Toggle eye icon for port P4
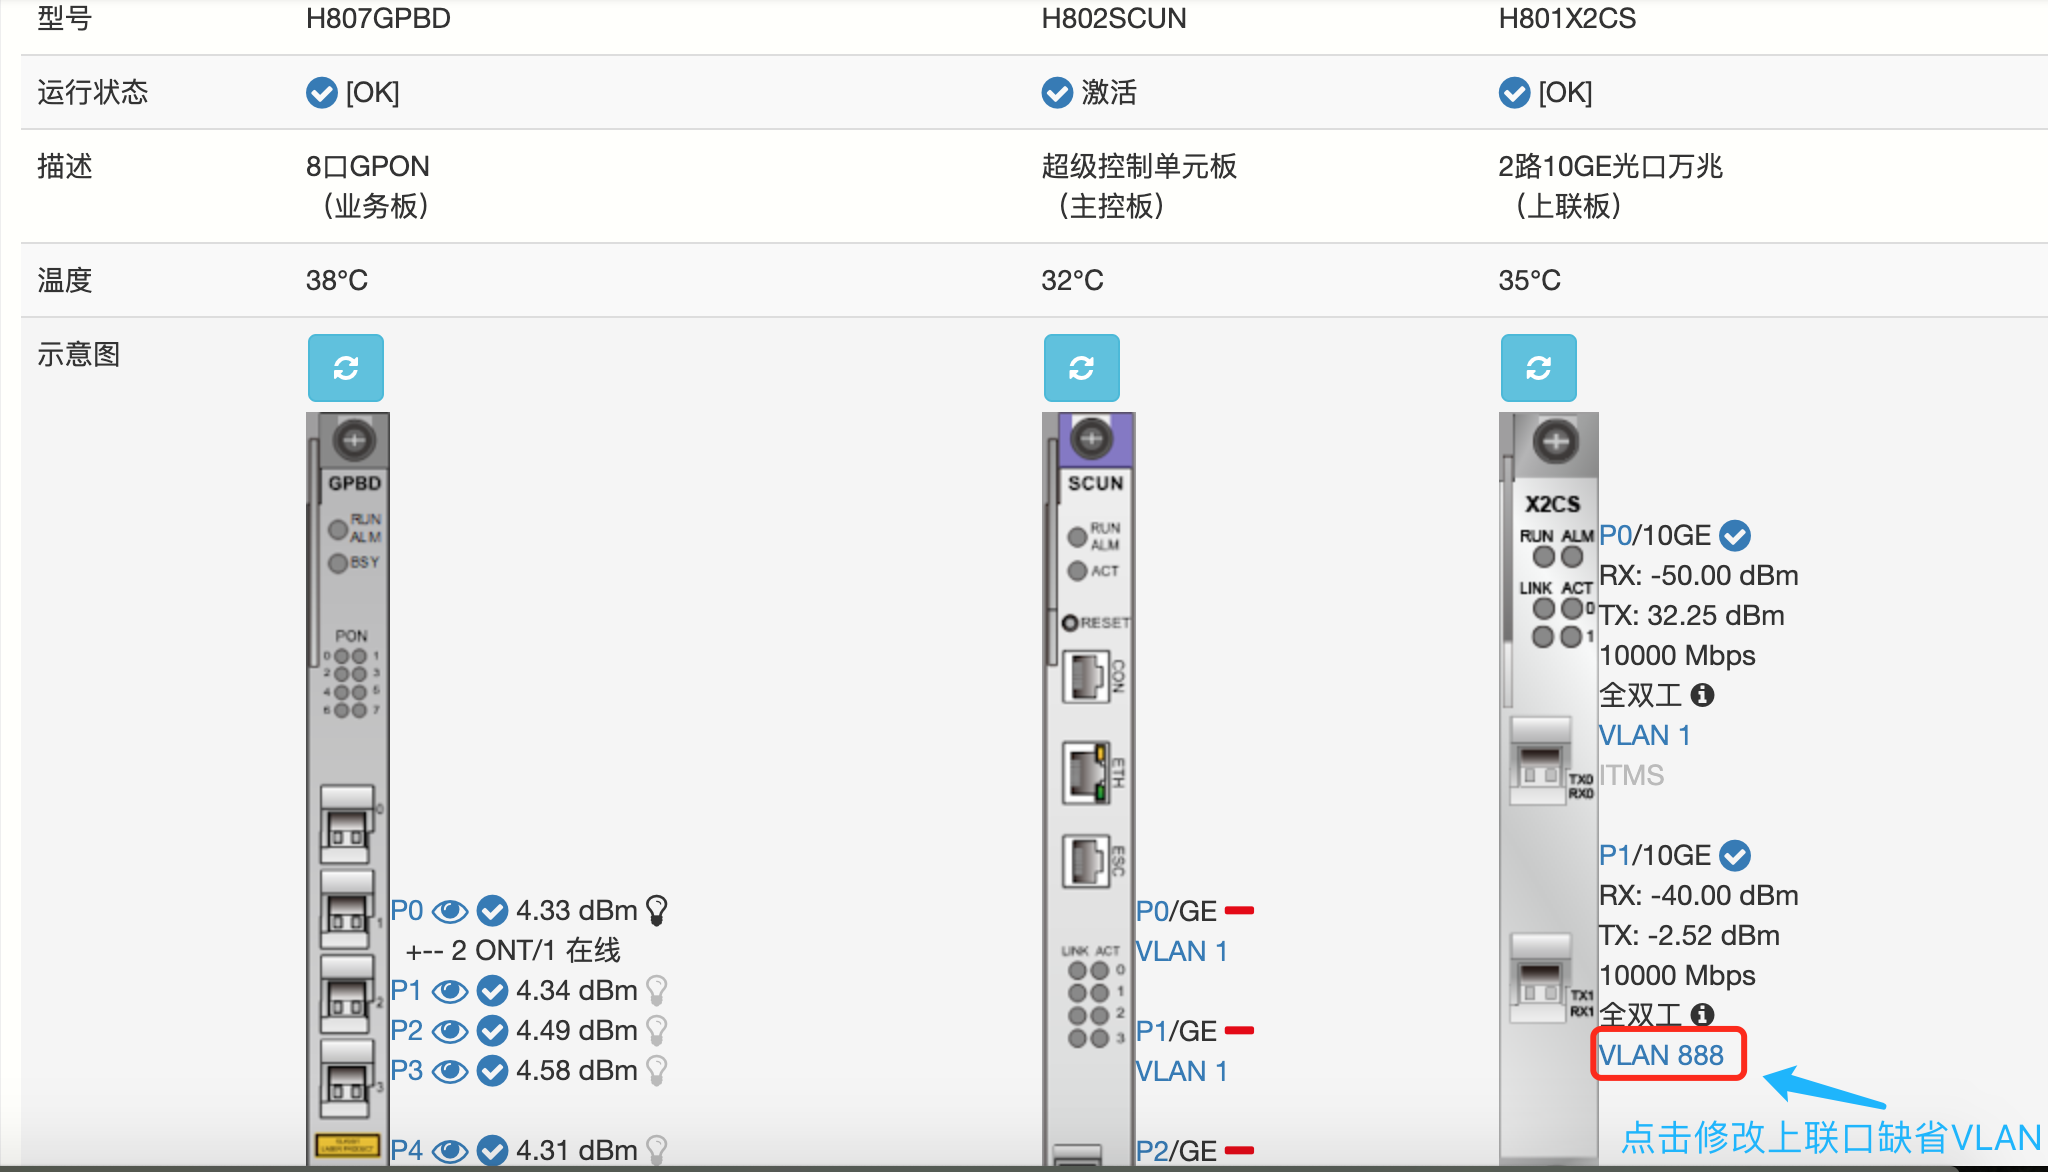This screenshot has width=2048, height=1172. [450, 1151]
